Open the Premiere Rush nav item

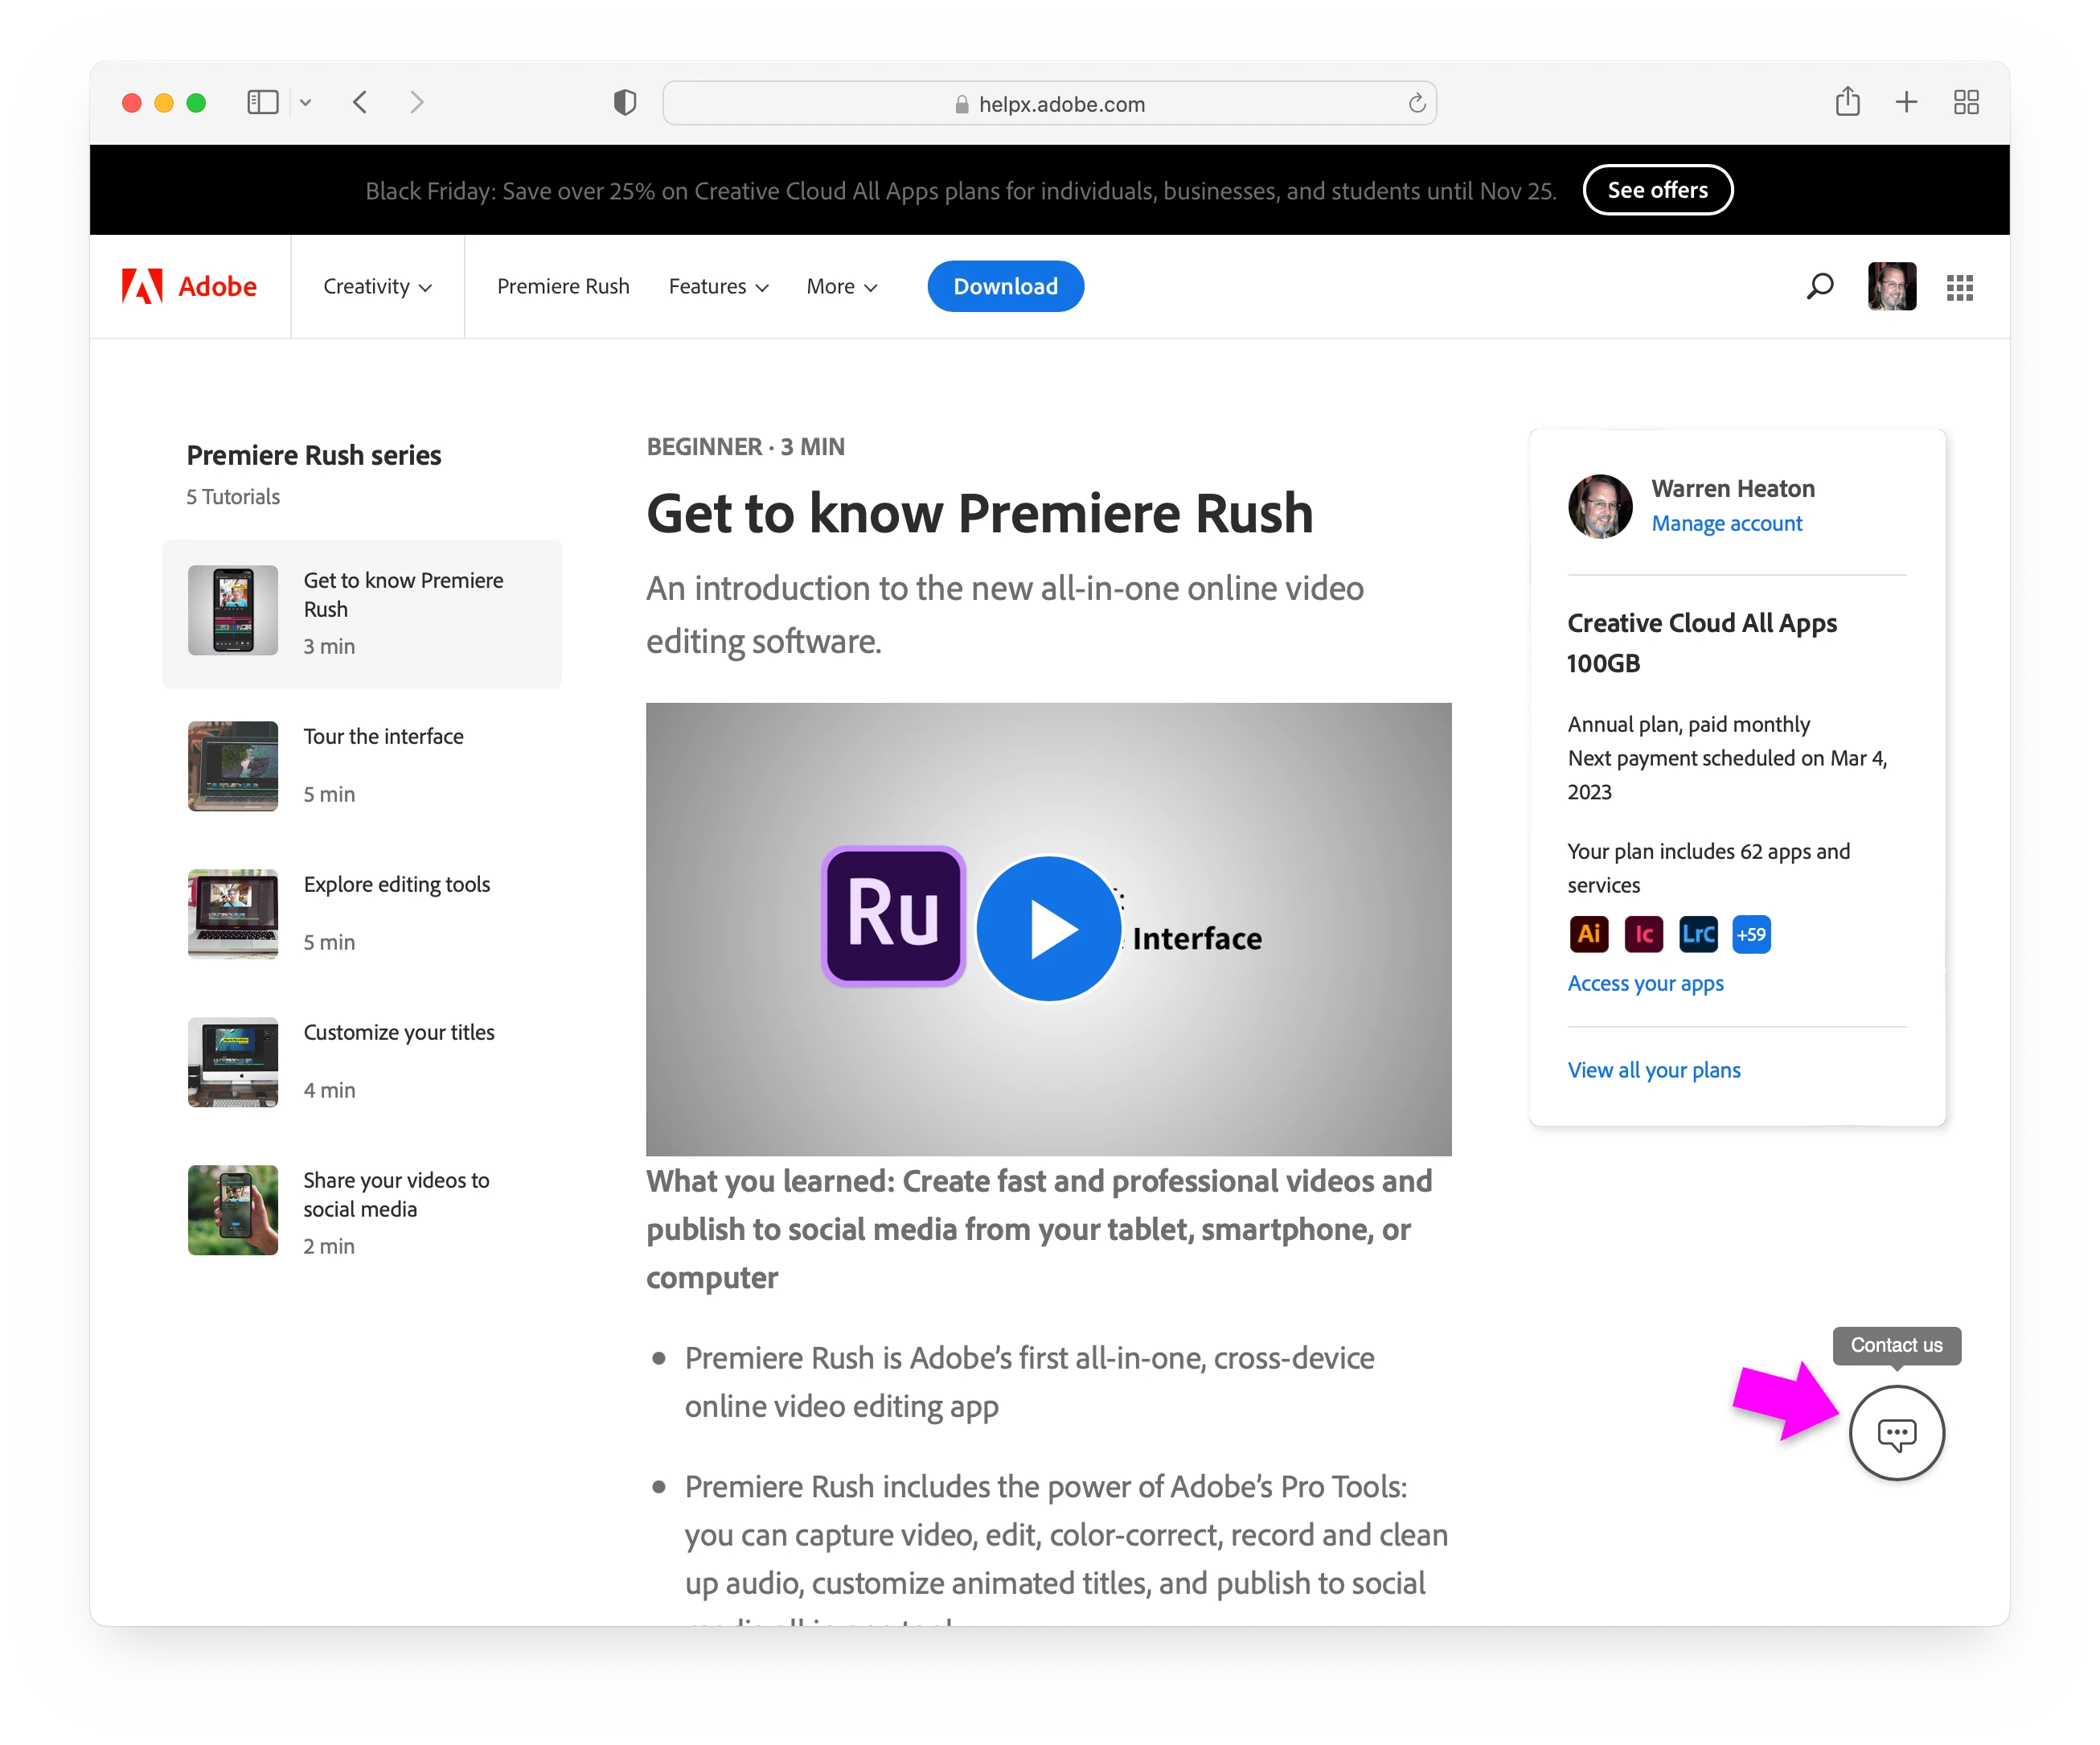[x=563, y=287]
